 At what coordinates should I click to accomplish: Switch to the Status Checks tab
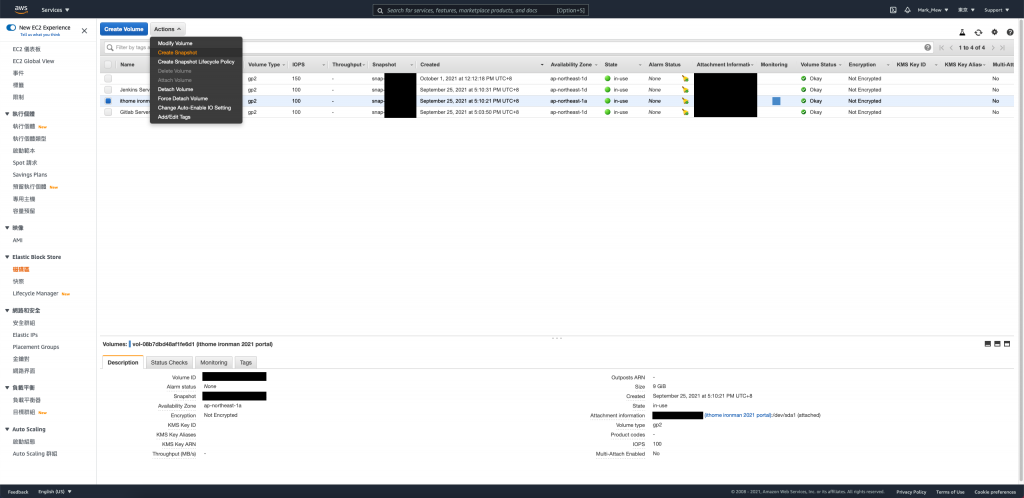(x=169, y=362)
